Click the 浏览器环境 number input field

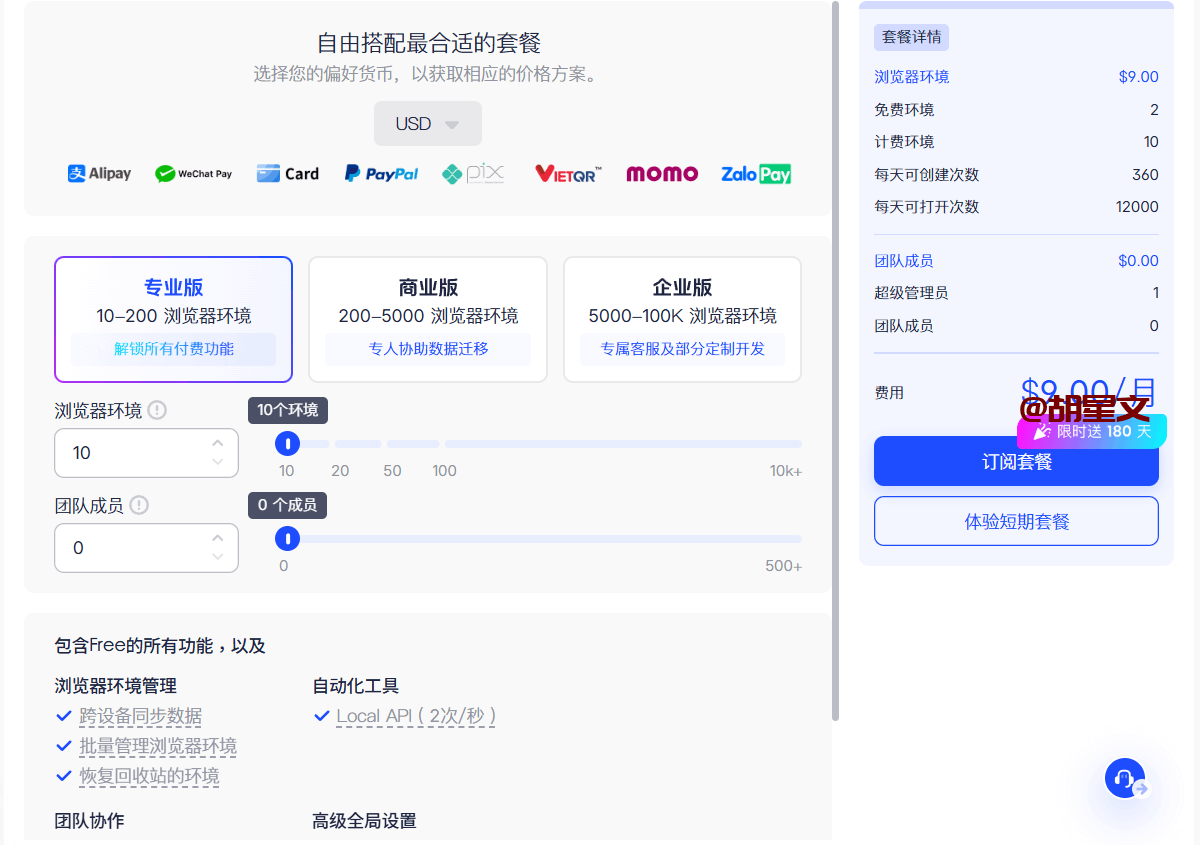pos(135,453)
